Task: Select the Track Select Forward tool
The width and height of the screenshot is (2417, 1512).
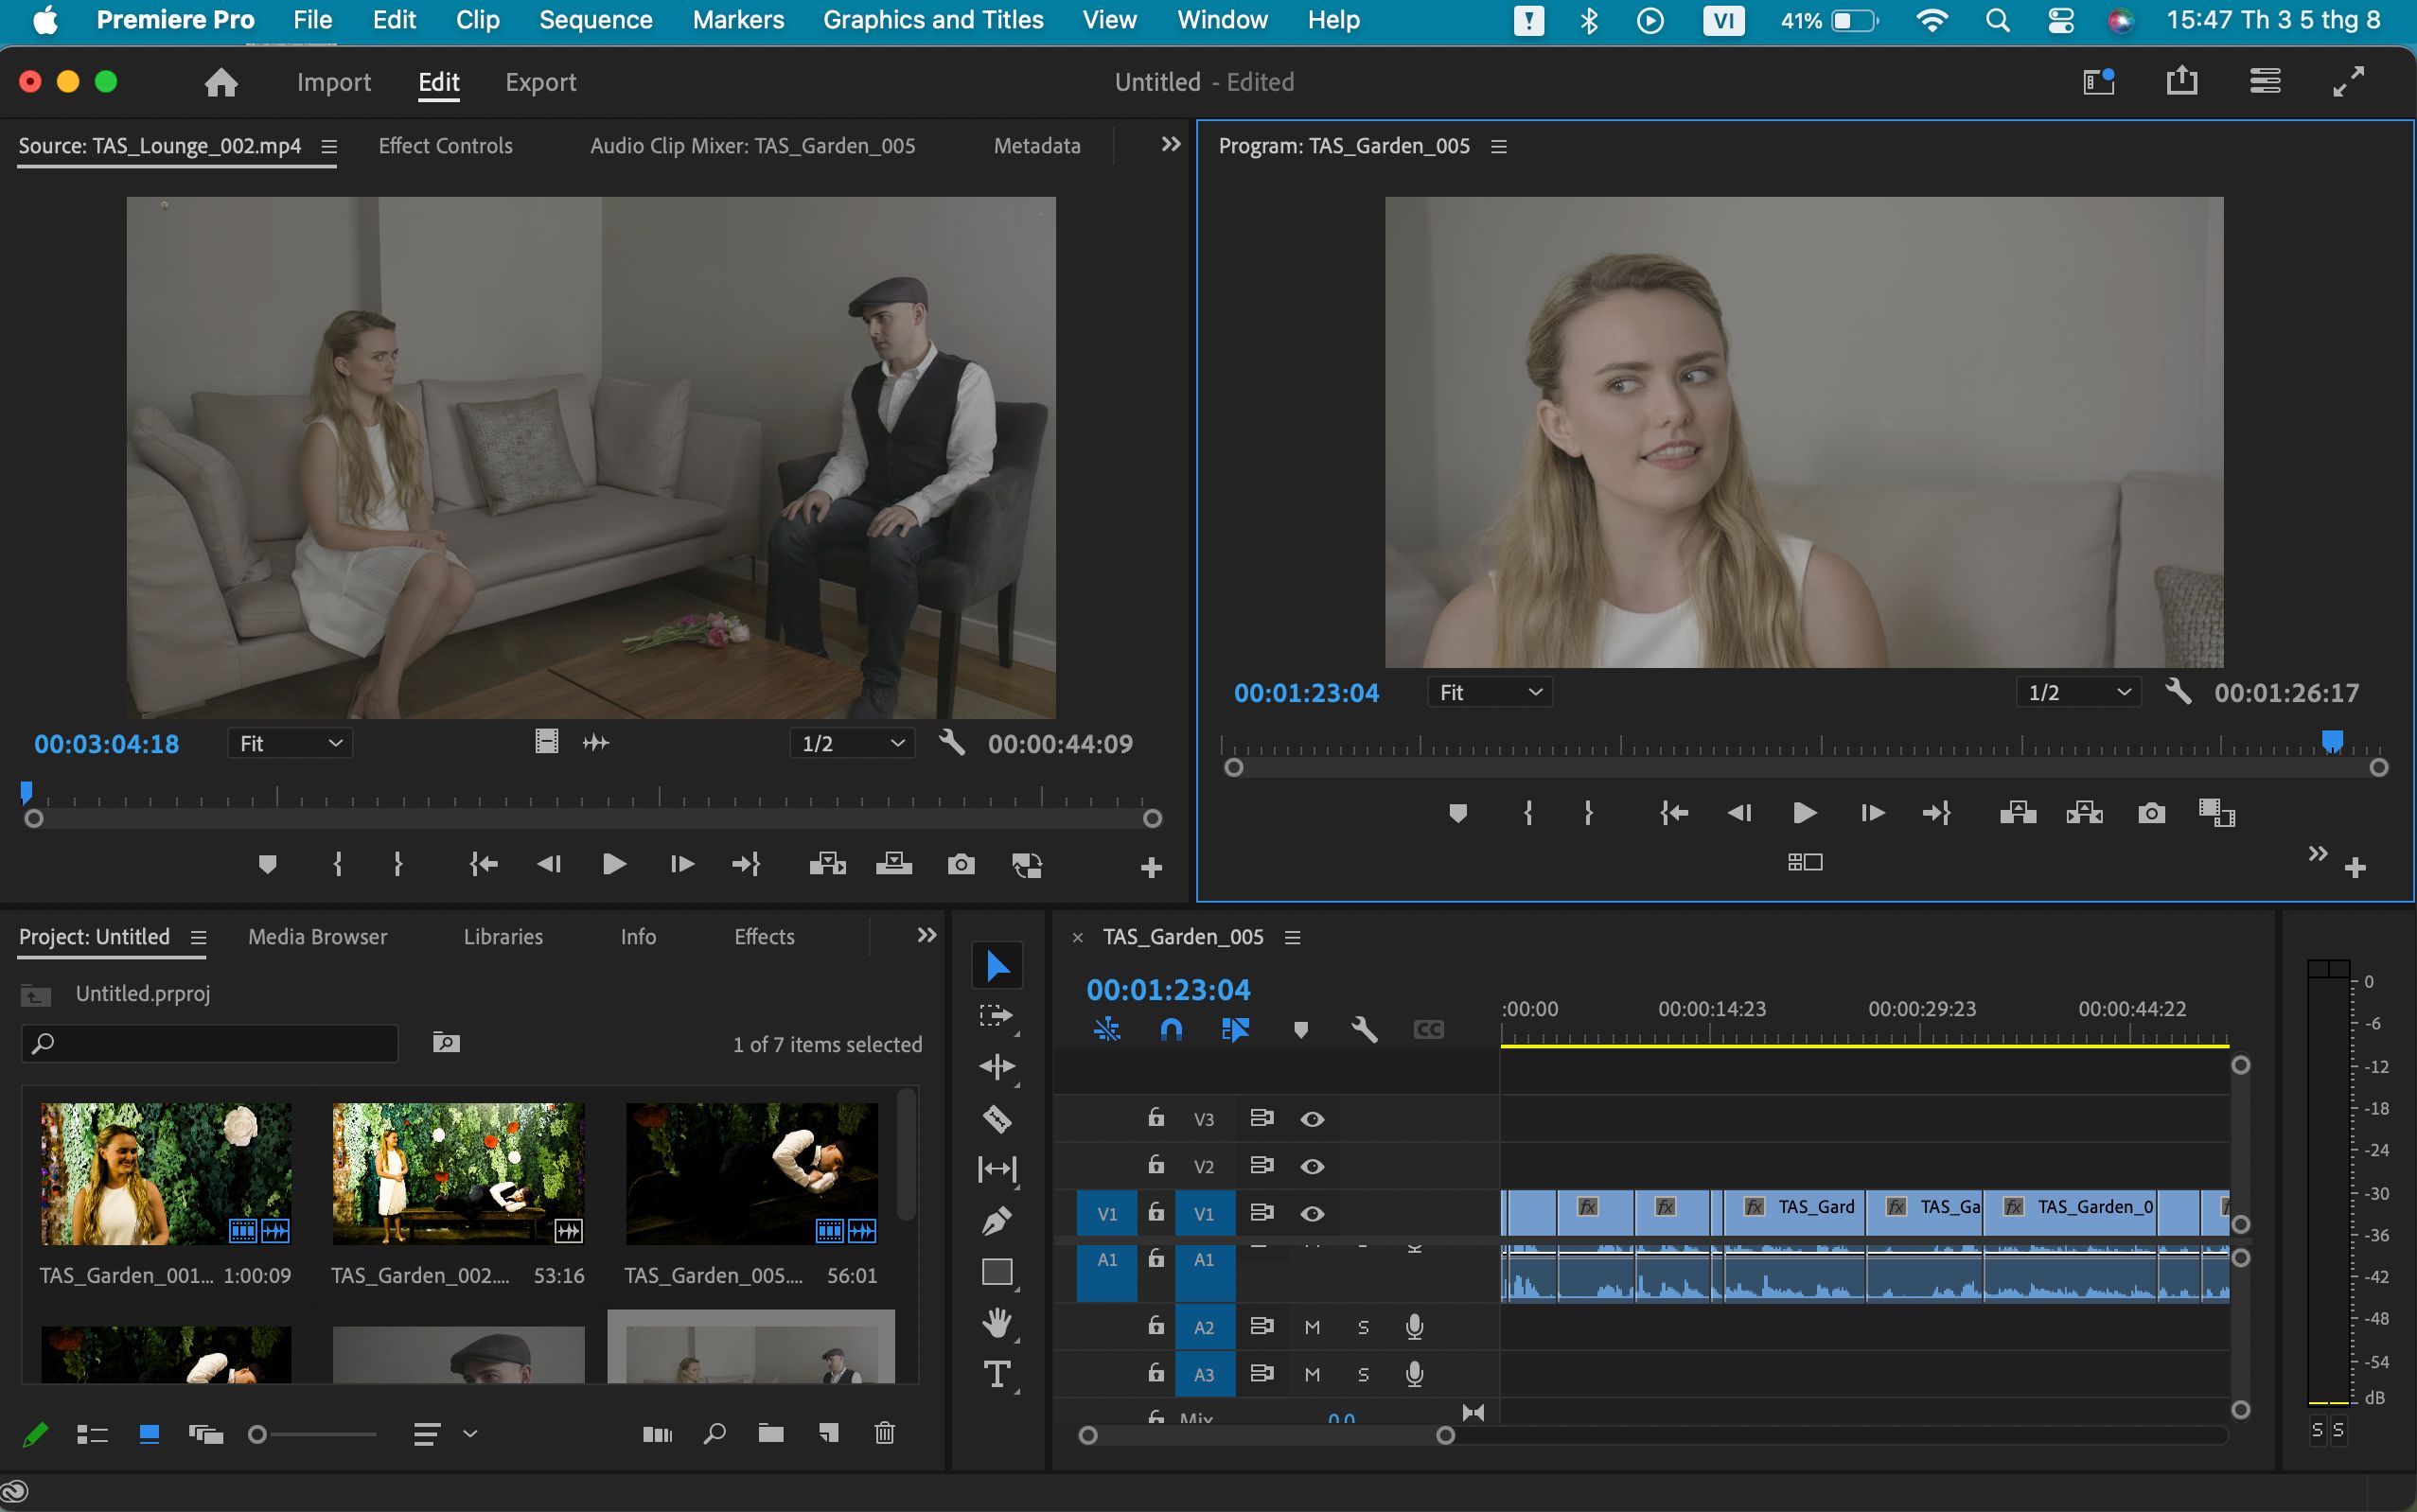Action: pyautogui.click(x=997, y=1016)
